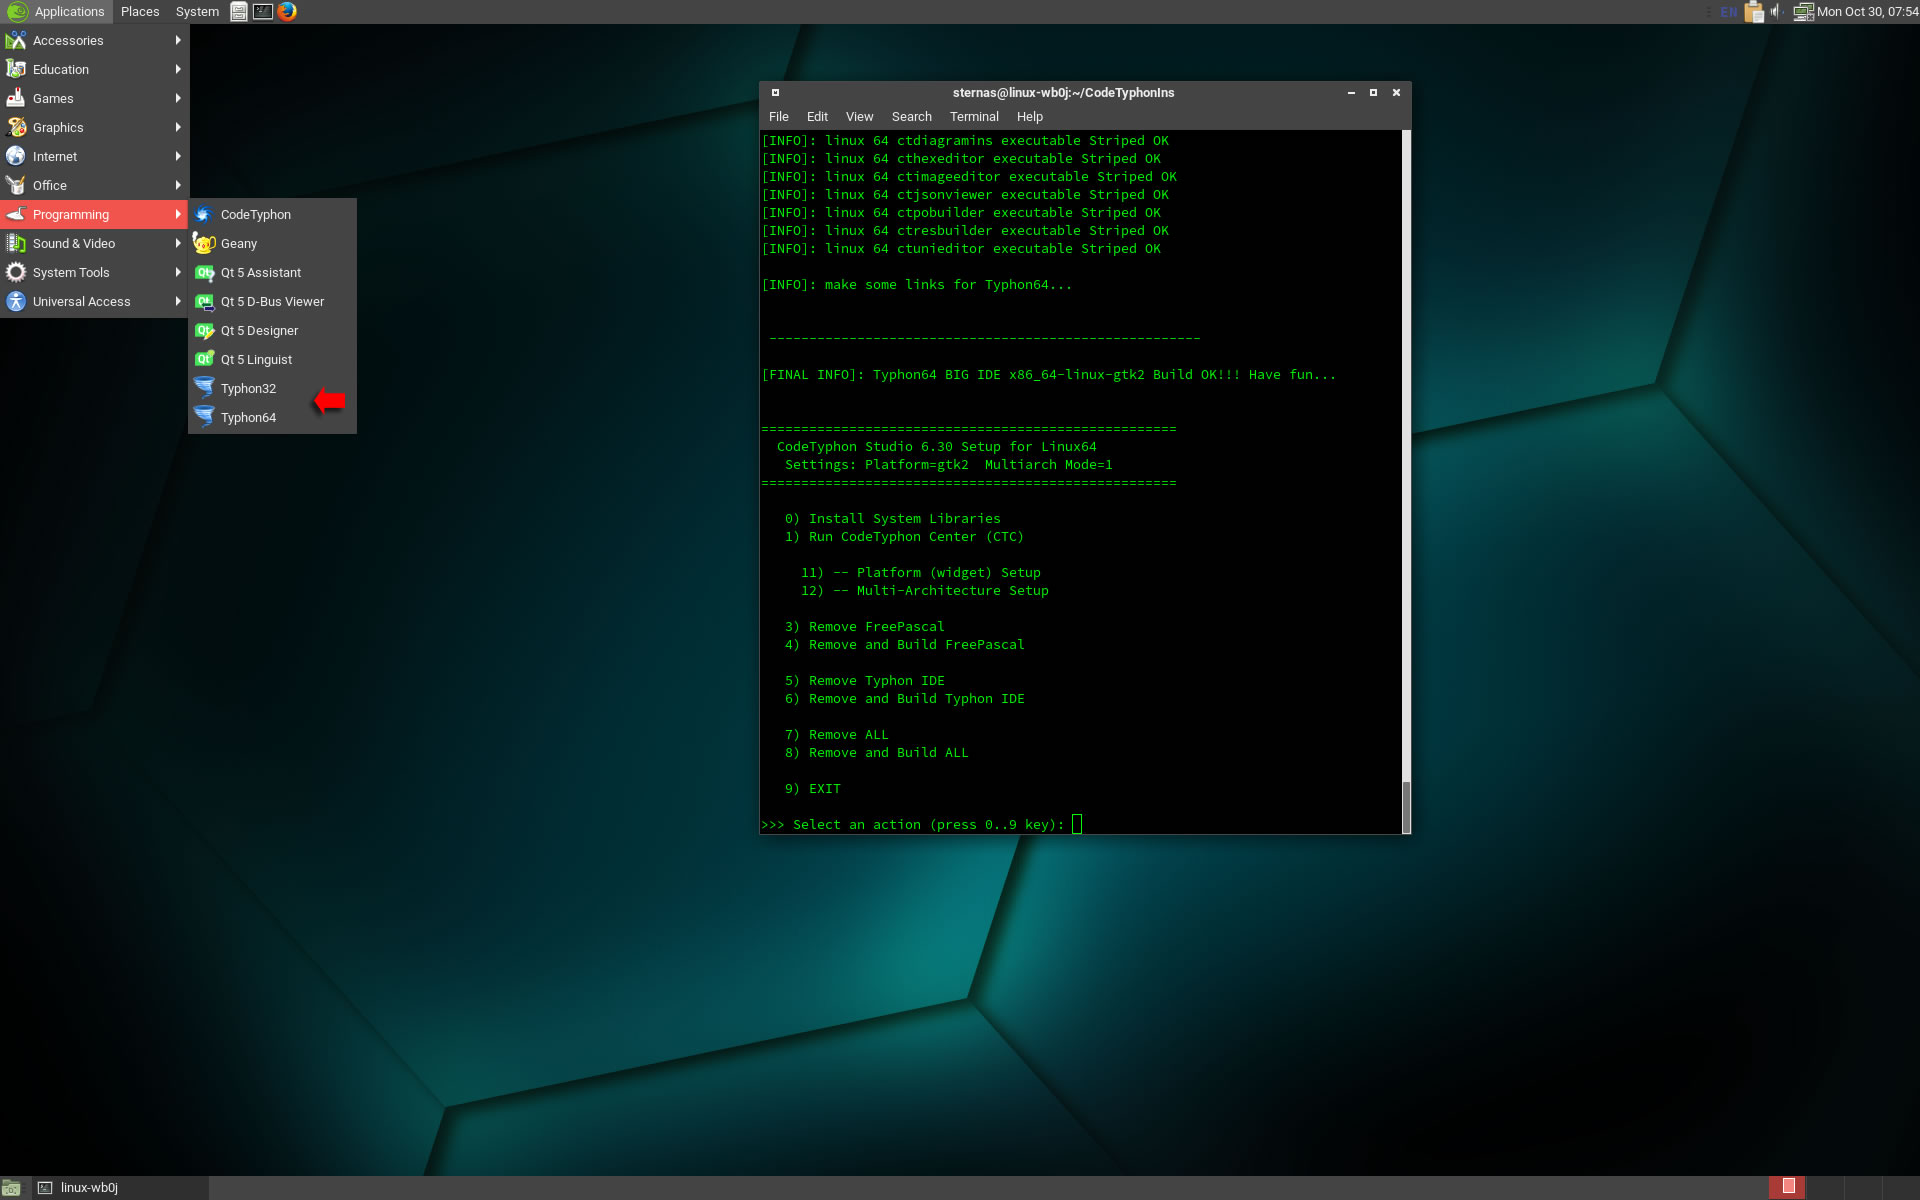Click '5) Remove Typhon IDE' text

[x=864, y=681]
